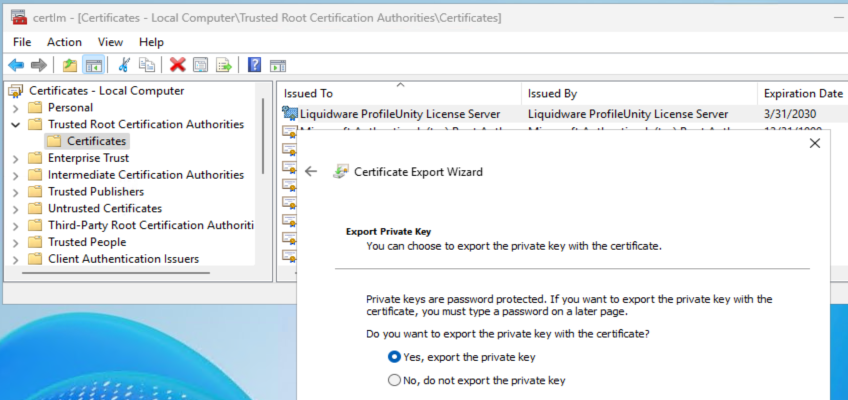Expand the Untrusted Certificates node

click(x=16, y=209)
